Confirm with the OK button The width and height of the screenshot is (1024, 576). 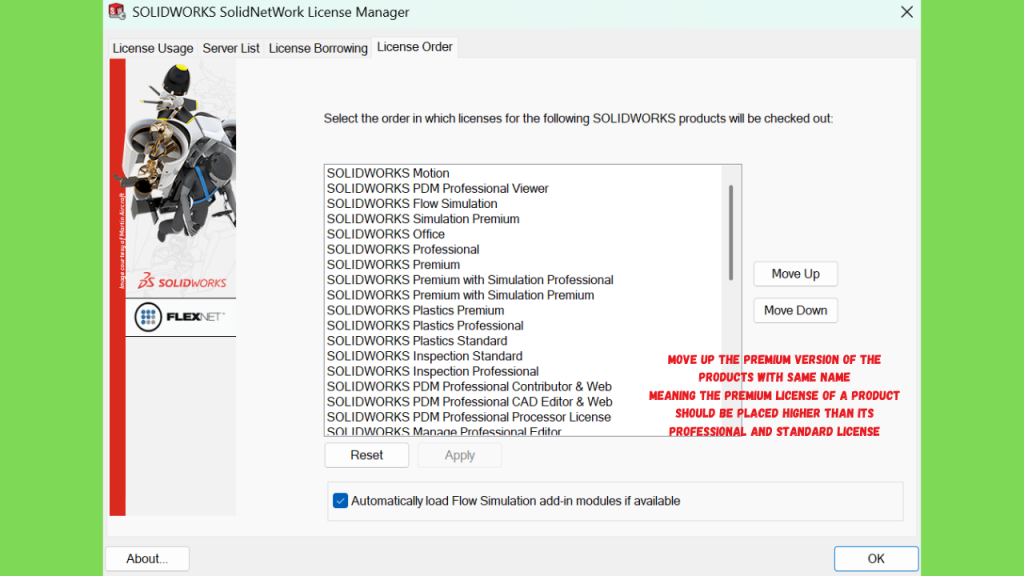point(876,559)
